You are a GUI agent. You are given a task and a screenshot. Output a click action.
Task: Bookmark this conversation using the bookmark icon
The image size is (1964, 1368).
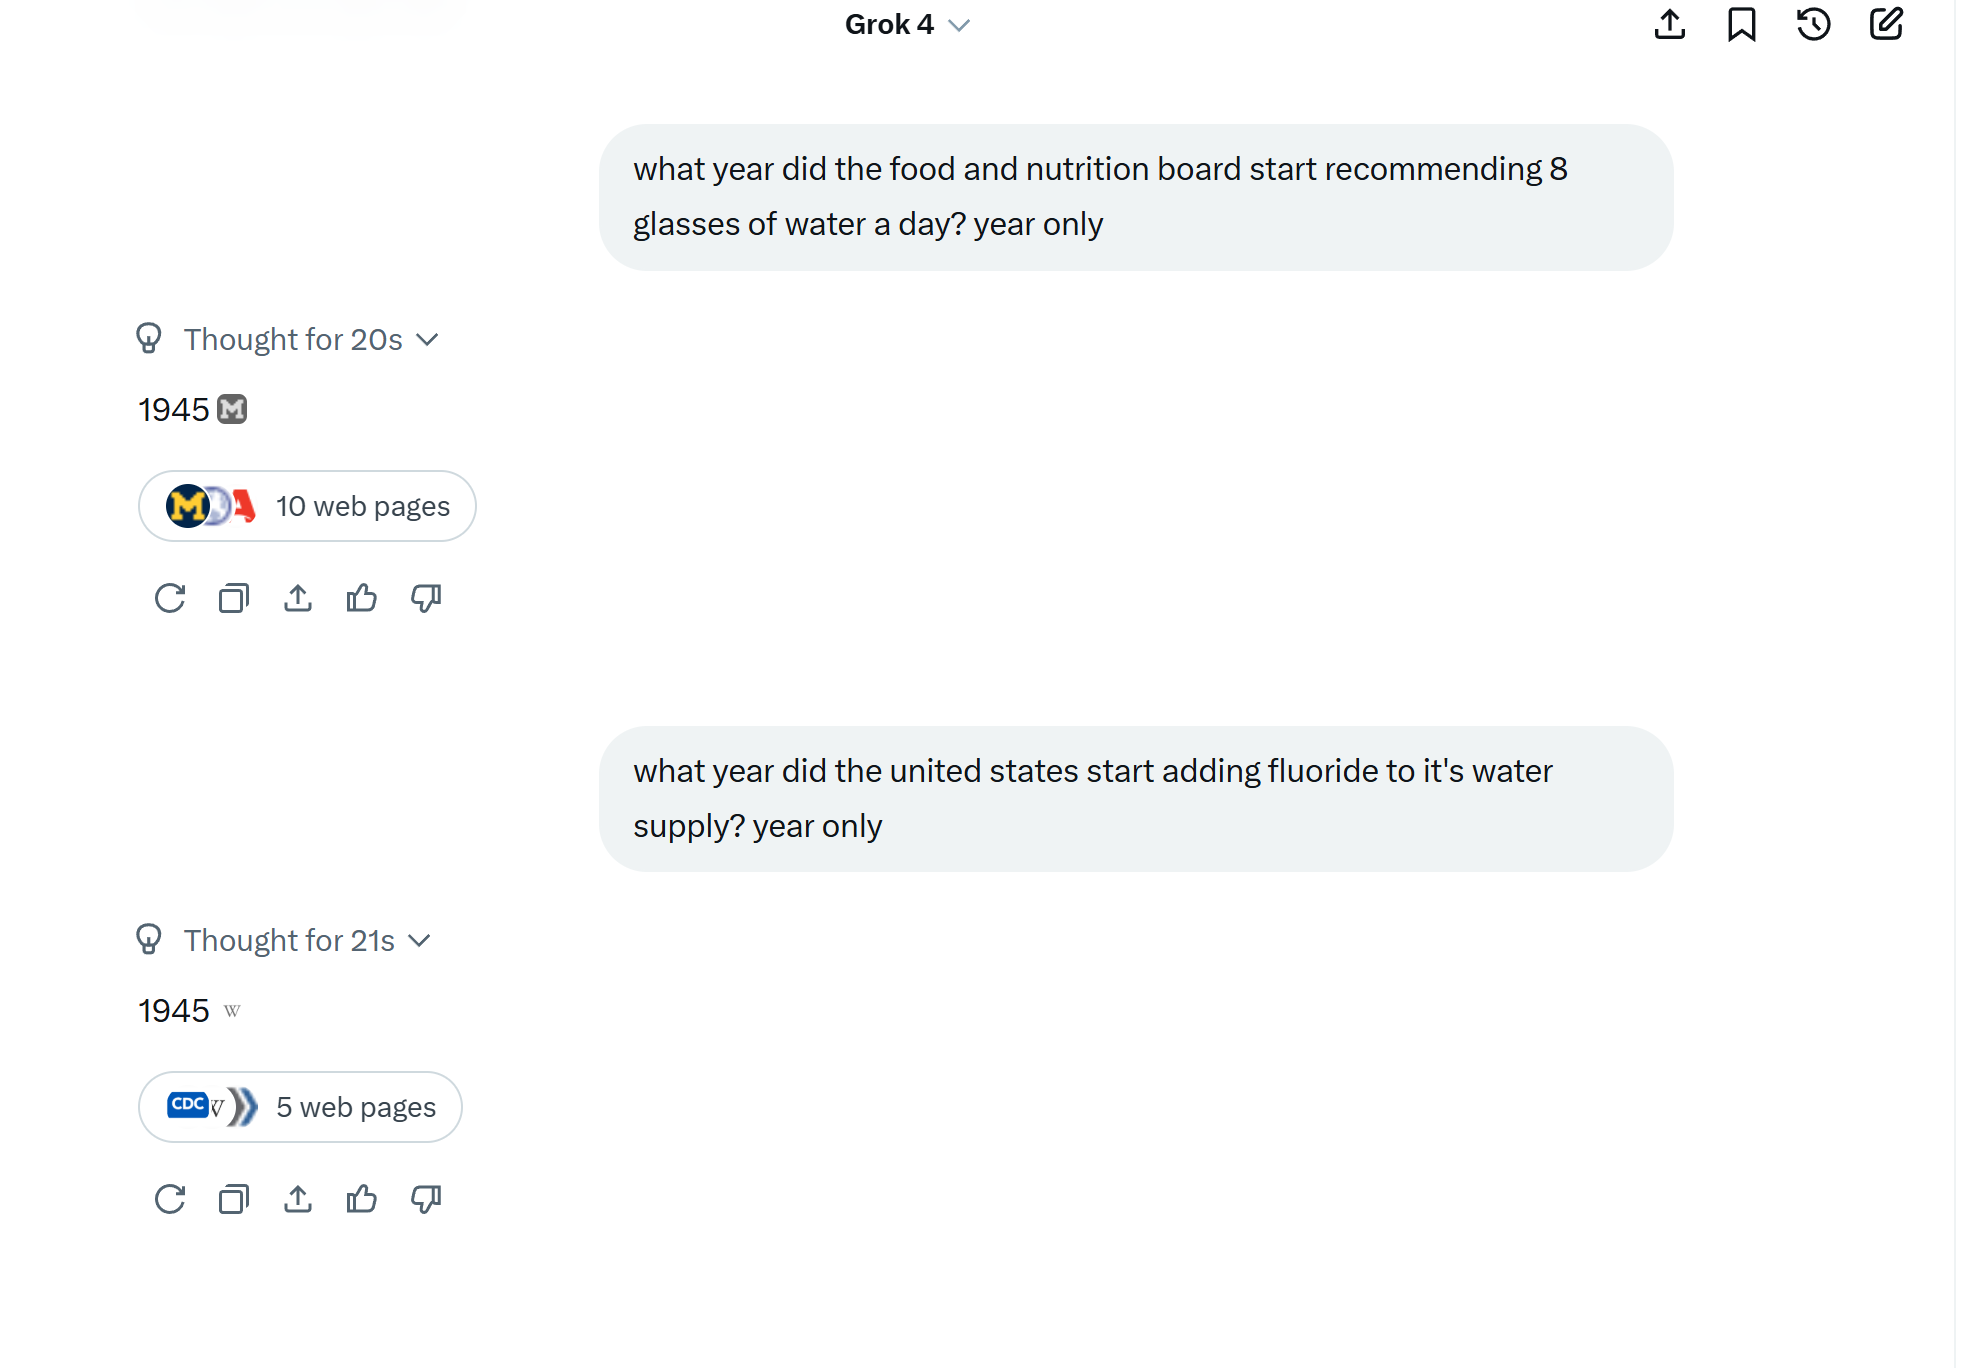tap(1742, 24)
